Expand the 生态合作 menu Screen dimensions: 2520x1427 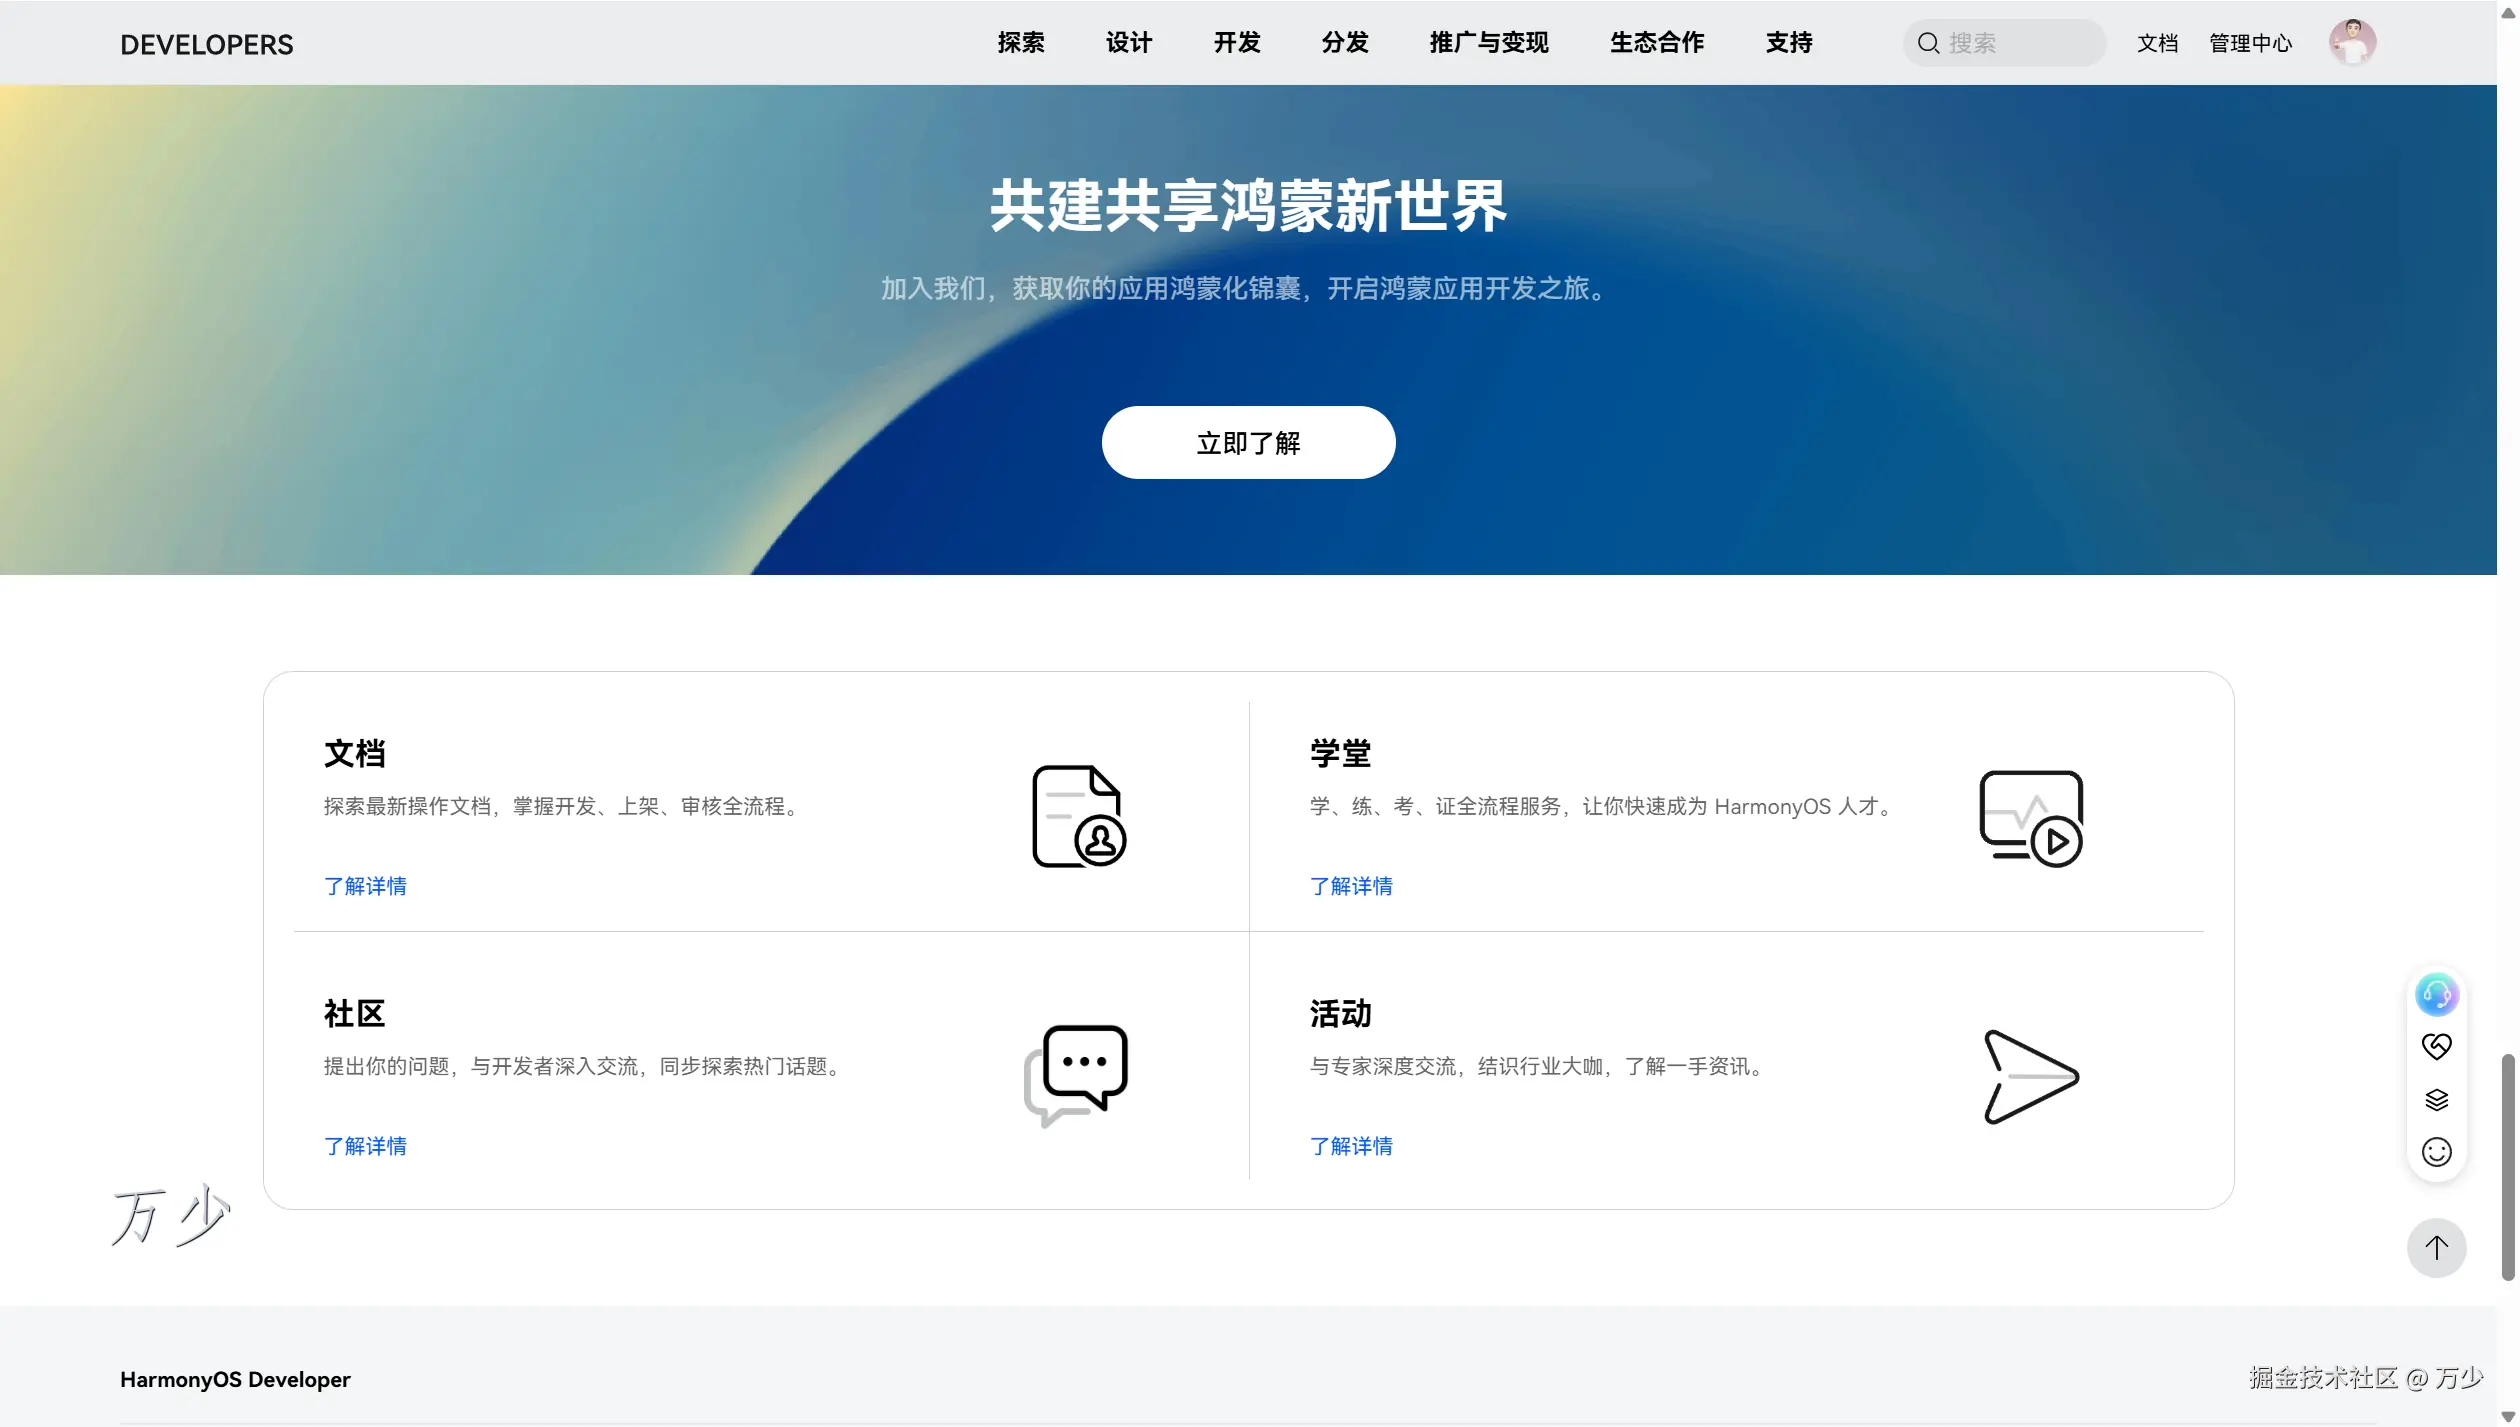coord(1657,43)
